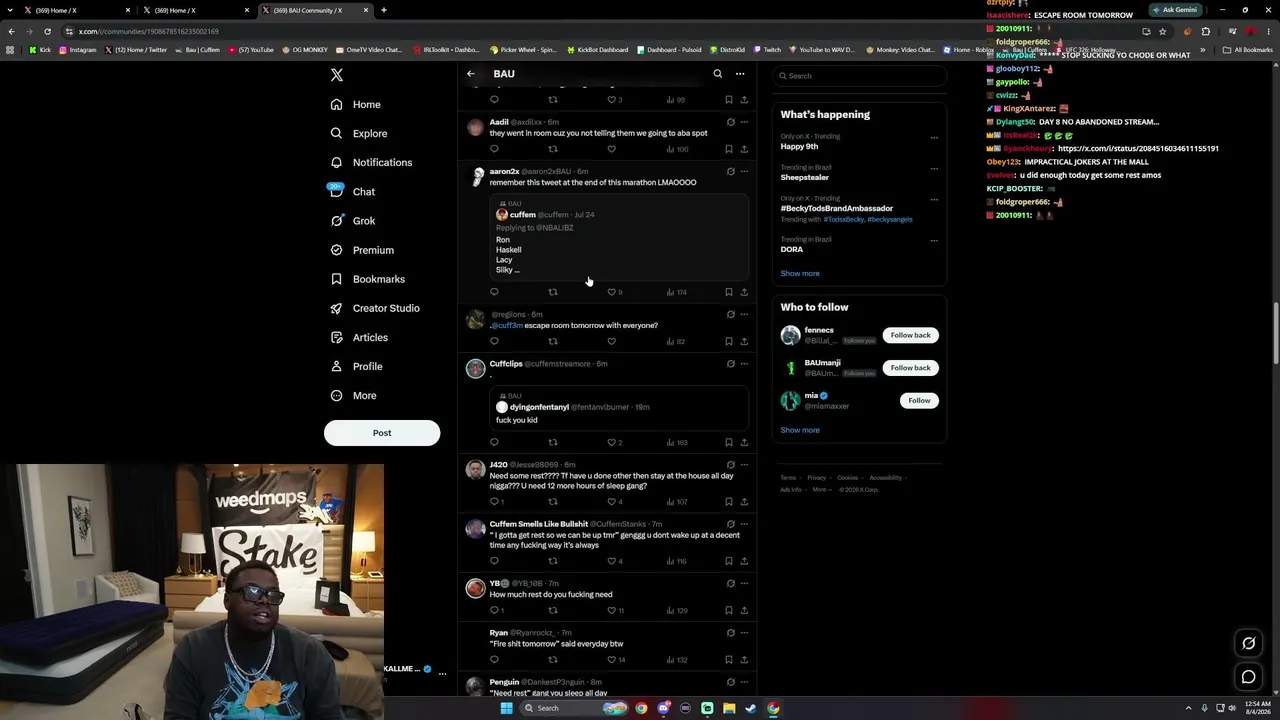Open BAU community header options menu

point(740,74)
